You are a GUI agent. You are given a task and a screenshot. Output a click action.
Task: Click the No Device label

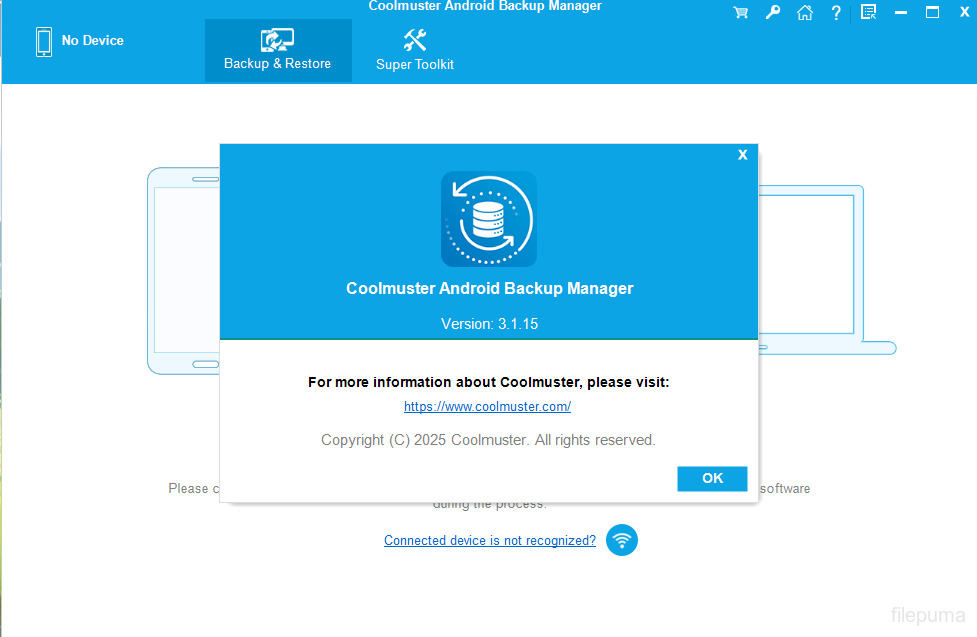pos(93,40)
